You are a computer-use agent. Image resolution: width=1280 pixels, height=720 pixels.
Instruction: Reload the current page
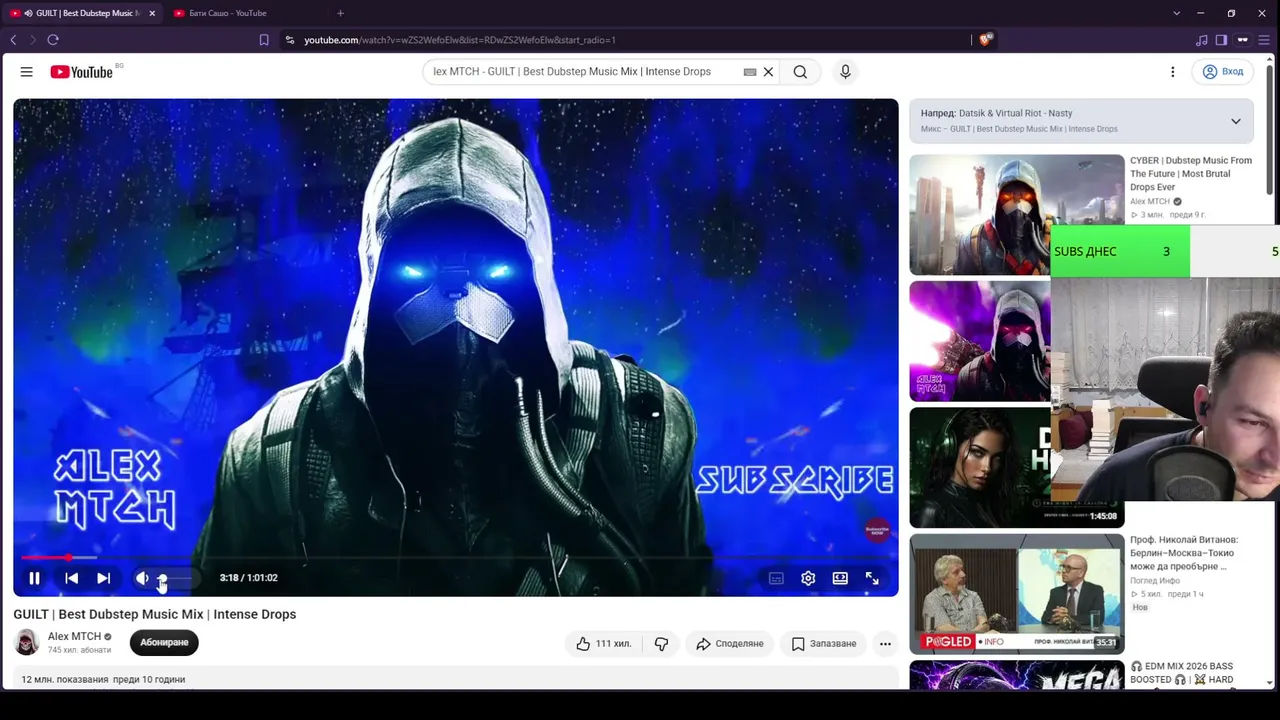tap(53, 40)
